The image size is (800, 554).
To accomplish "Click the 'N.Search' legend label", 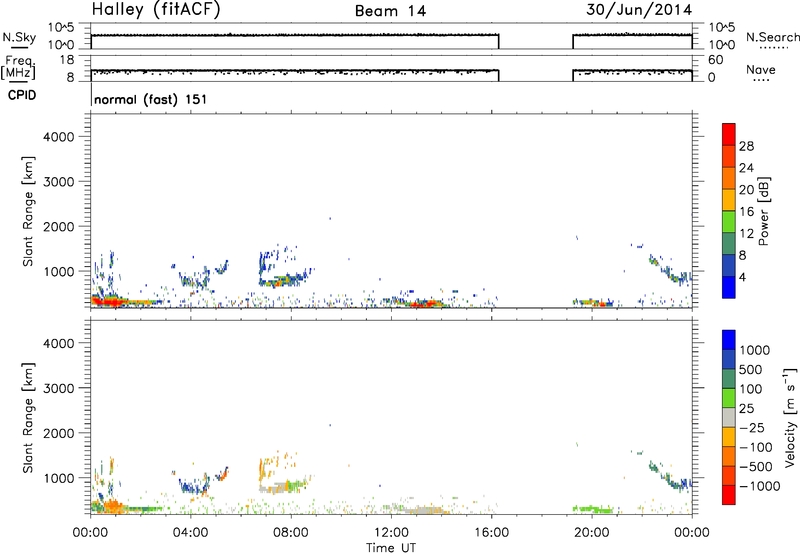I will point(772,37).
